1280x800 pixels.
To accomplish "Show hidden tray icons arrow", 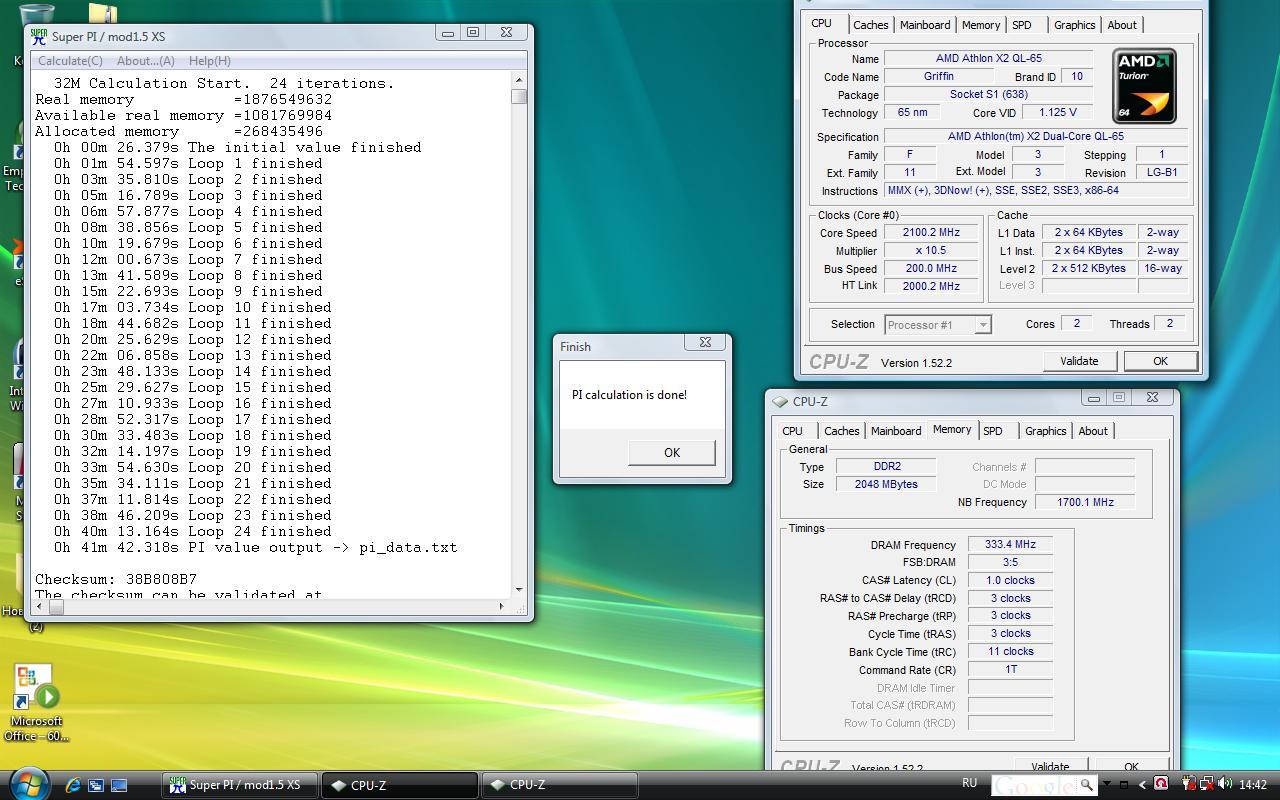I will (1142, 785).
